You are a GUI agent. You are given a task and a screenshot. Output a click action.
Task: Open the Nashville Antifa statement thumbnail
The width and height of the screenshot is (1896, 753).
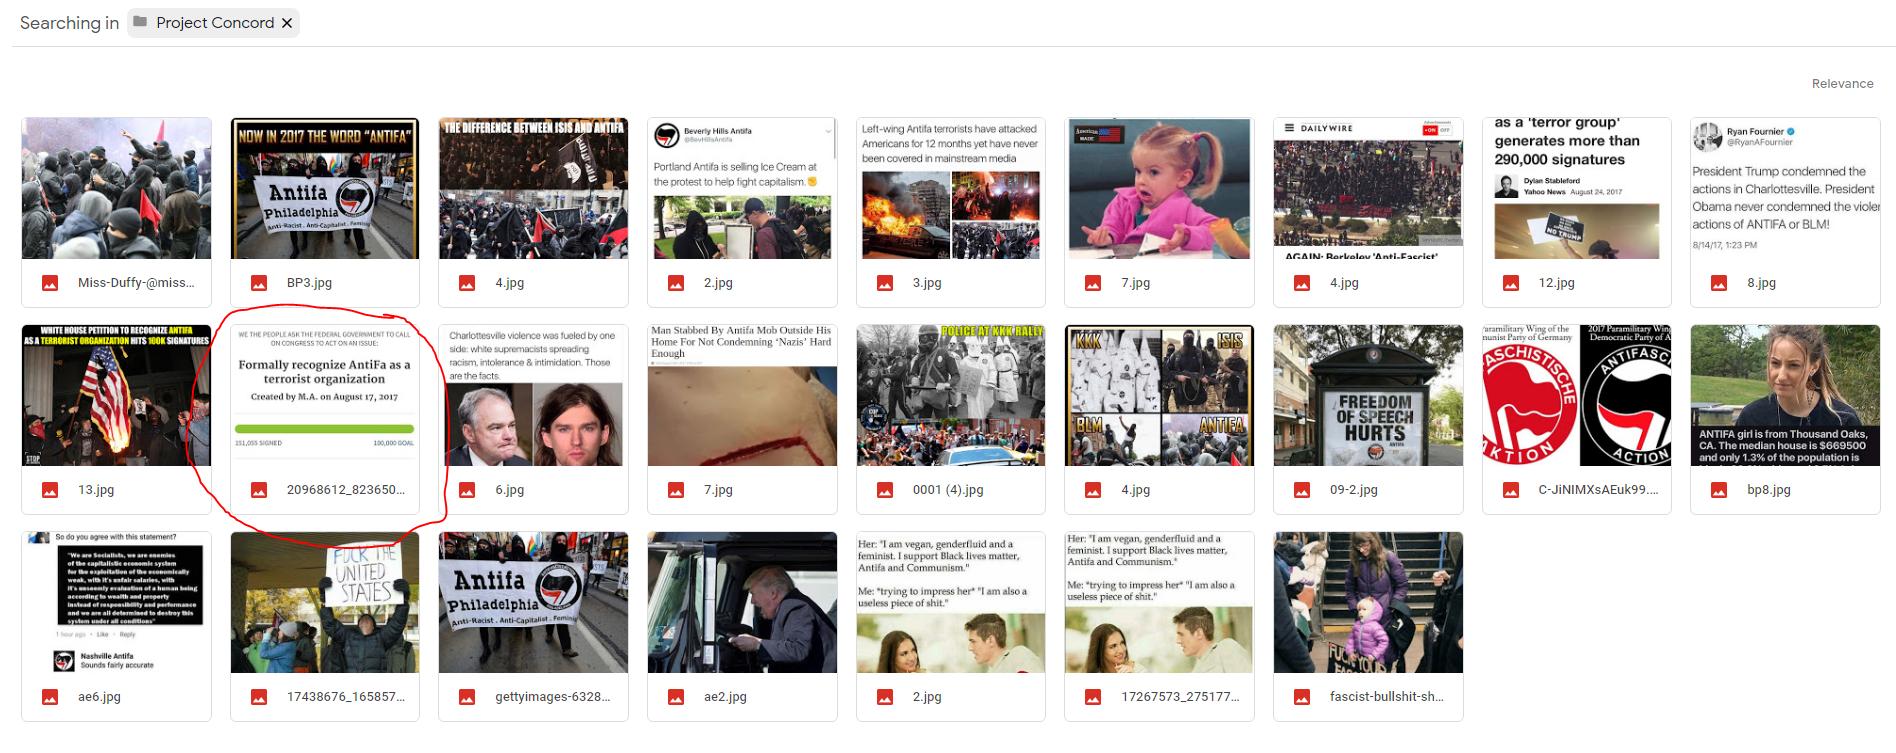pos(116,603)
